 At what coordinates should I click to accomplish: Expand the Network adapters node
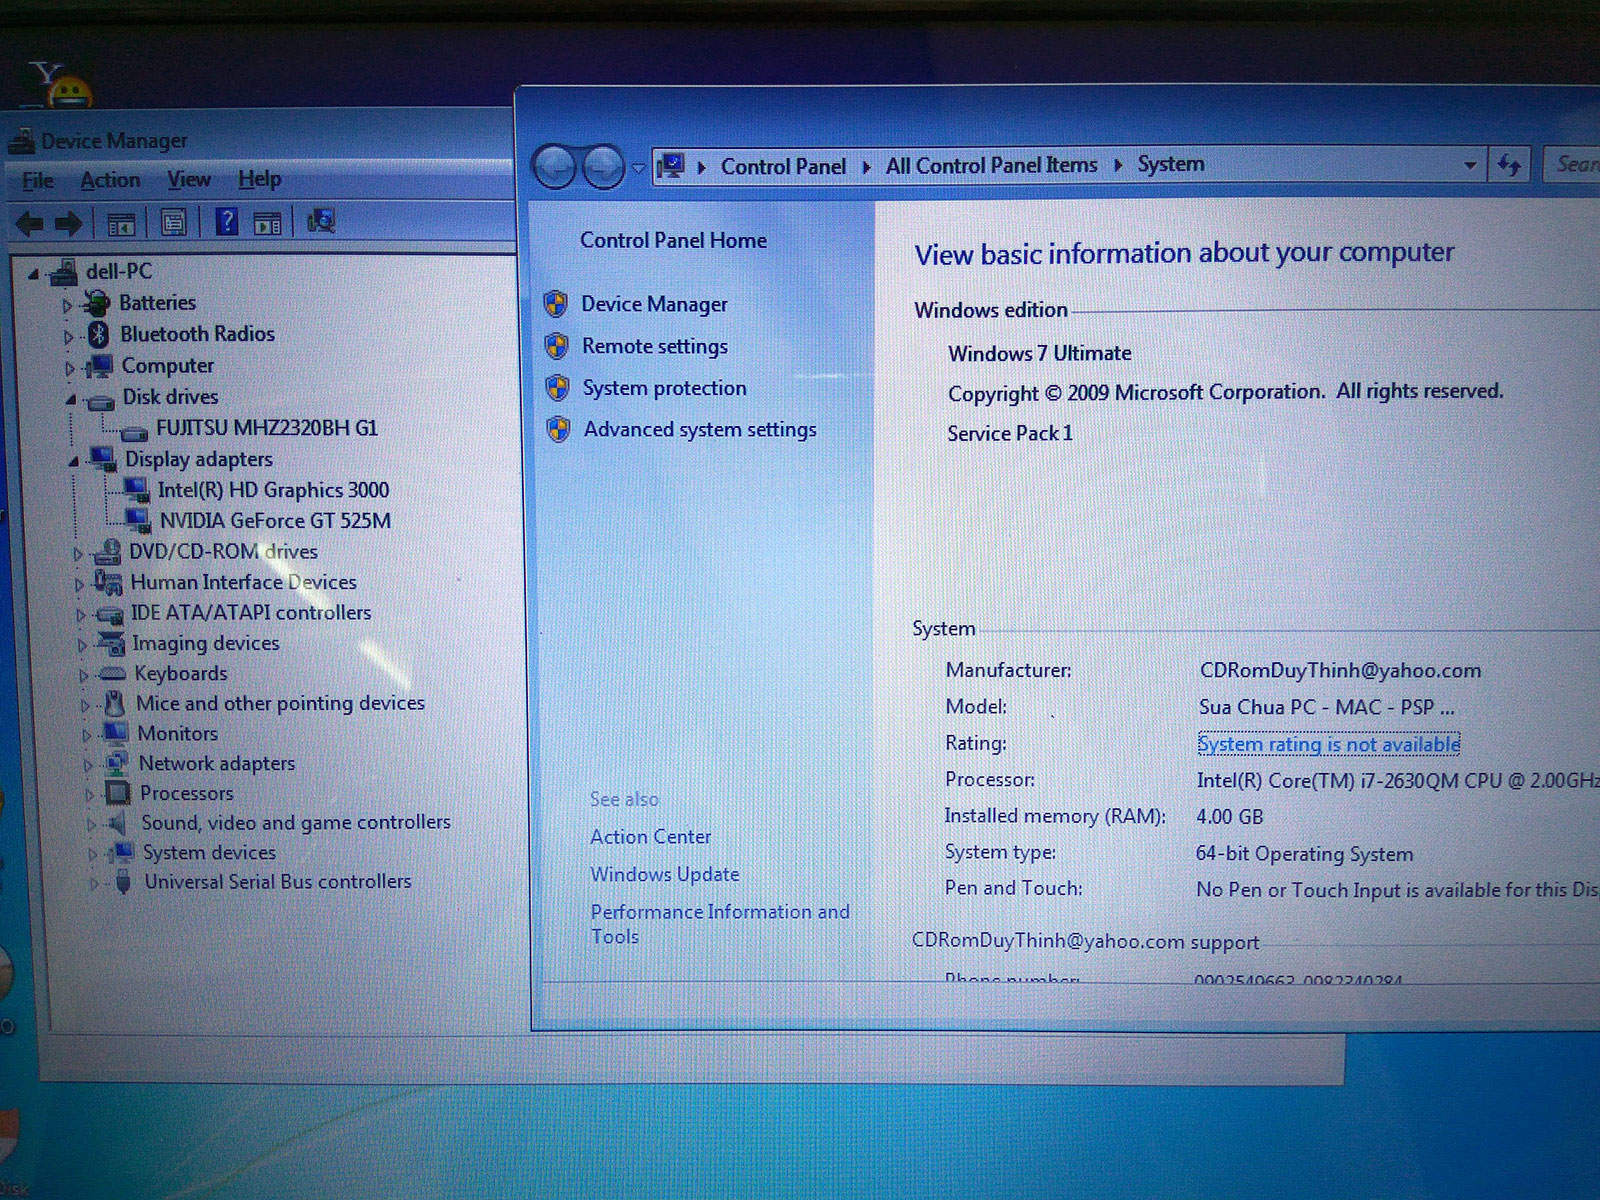[88, 766]
